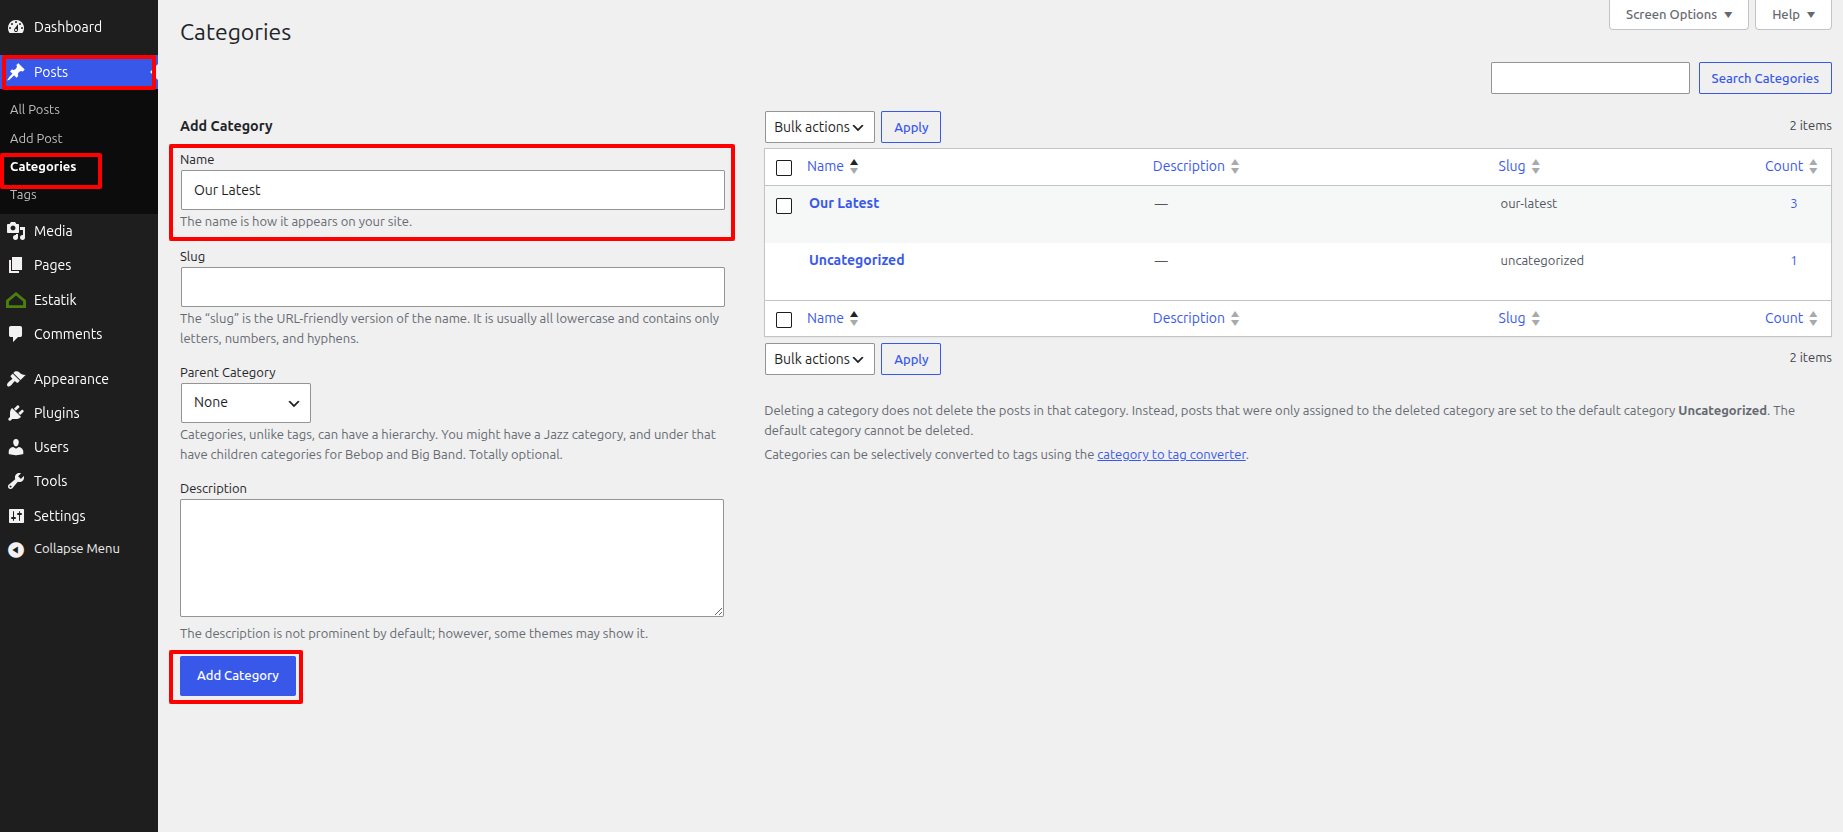Click the Add Category button

[x=238, y=676]
